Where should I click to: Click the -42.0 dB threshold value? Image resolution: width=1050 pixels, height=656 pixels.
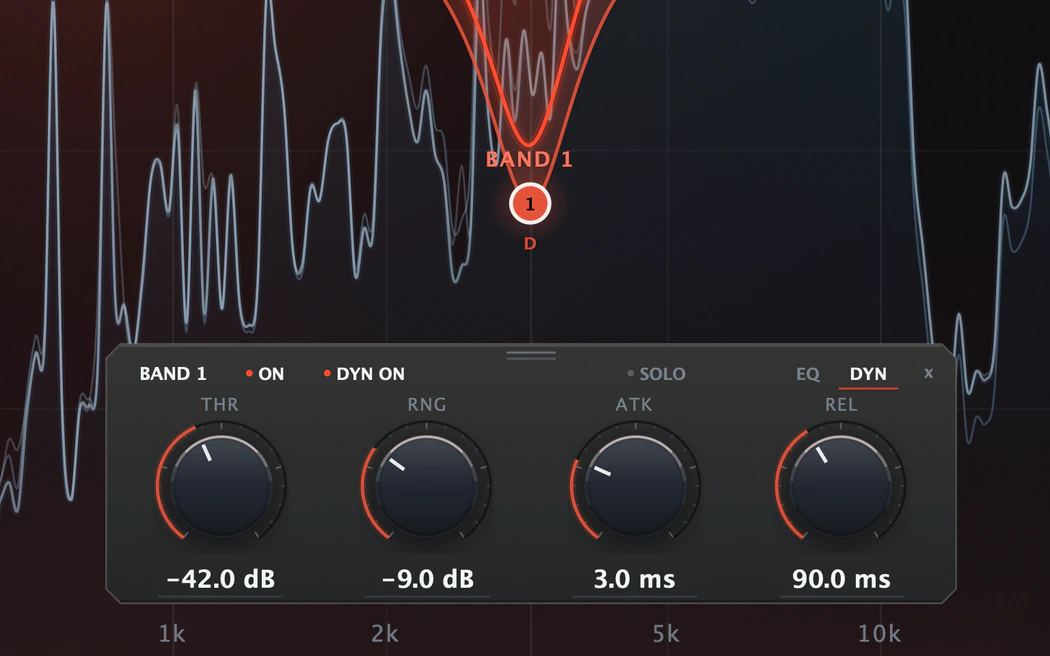pyautogui.click(x=220, y=578)
